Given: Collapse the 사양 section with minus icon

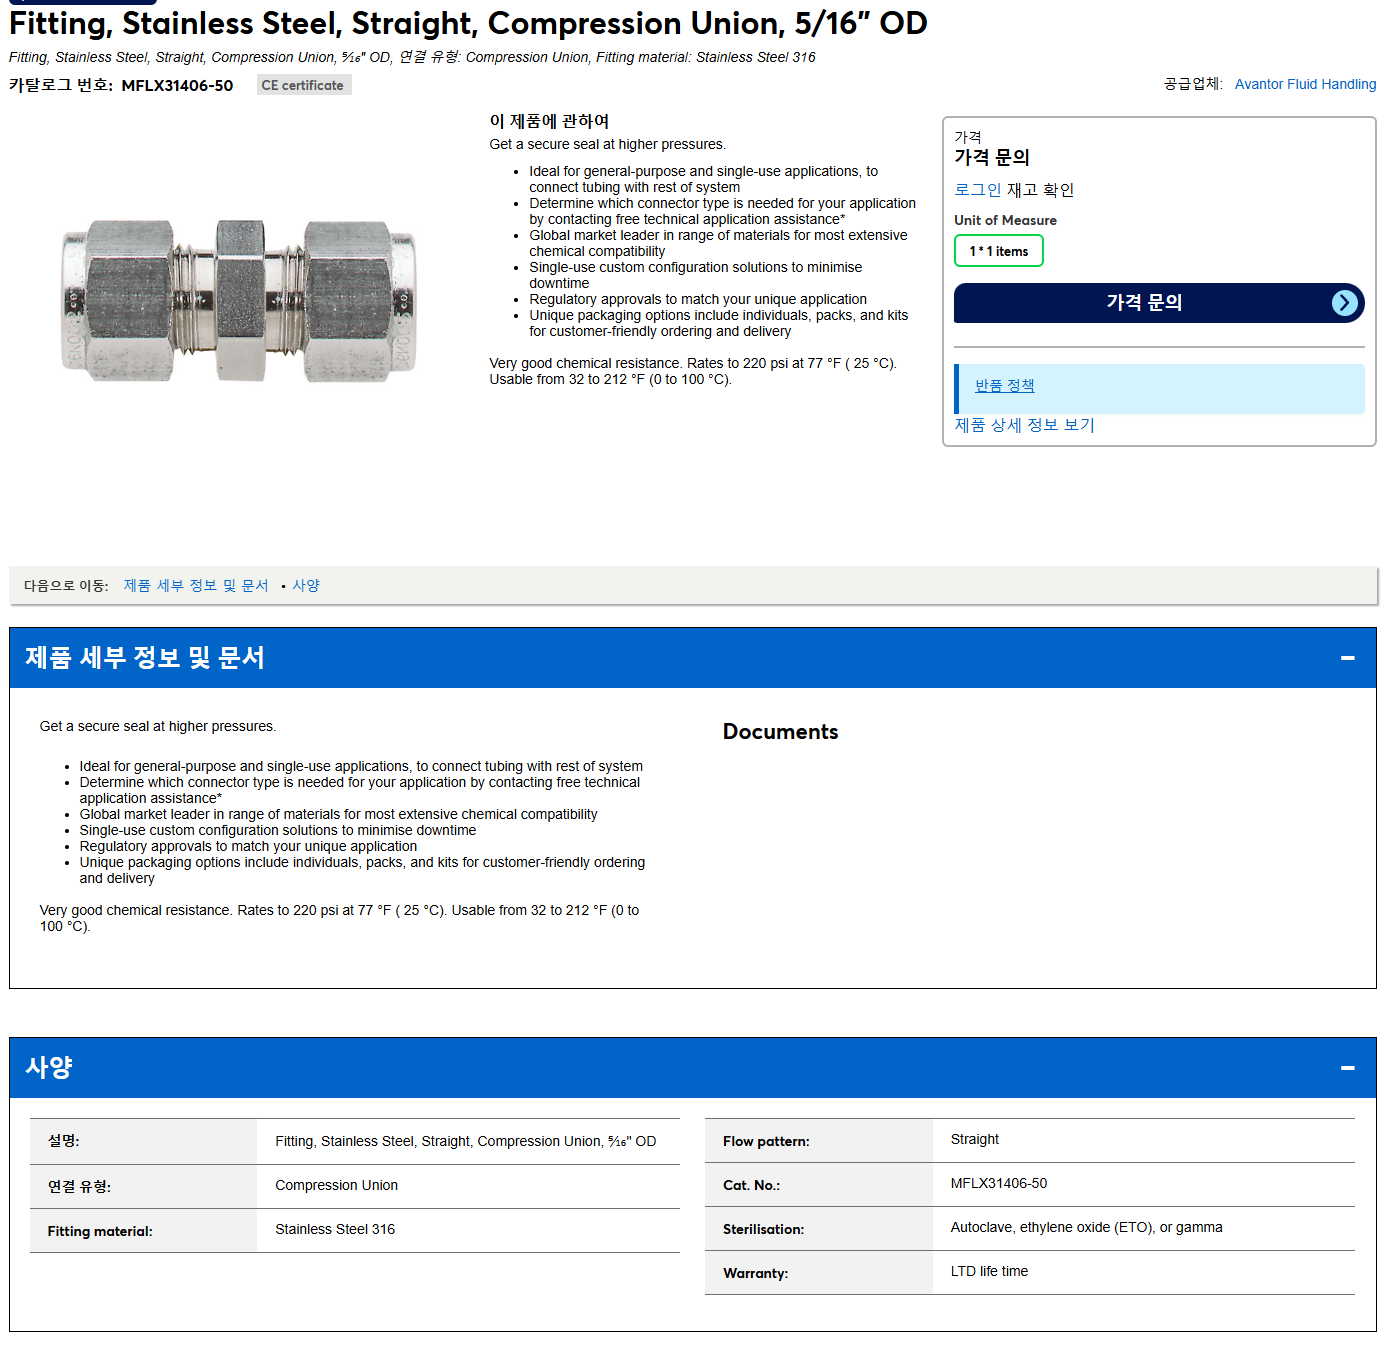Looking at the screenshot, I should 1347,1068.
